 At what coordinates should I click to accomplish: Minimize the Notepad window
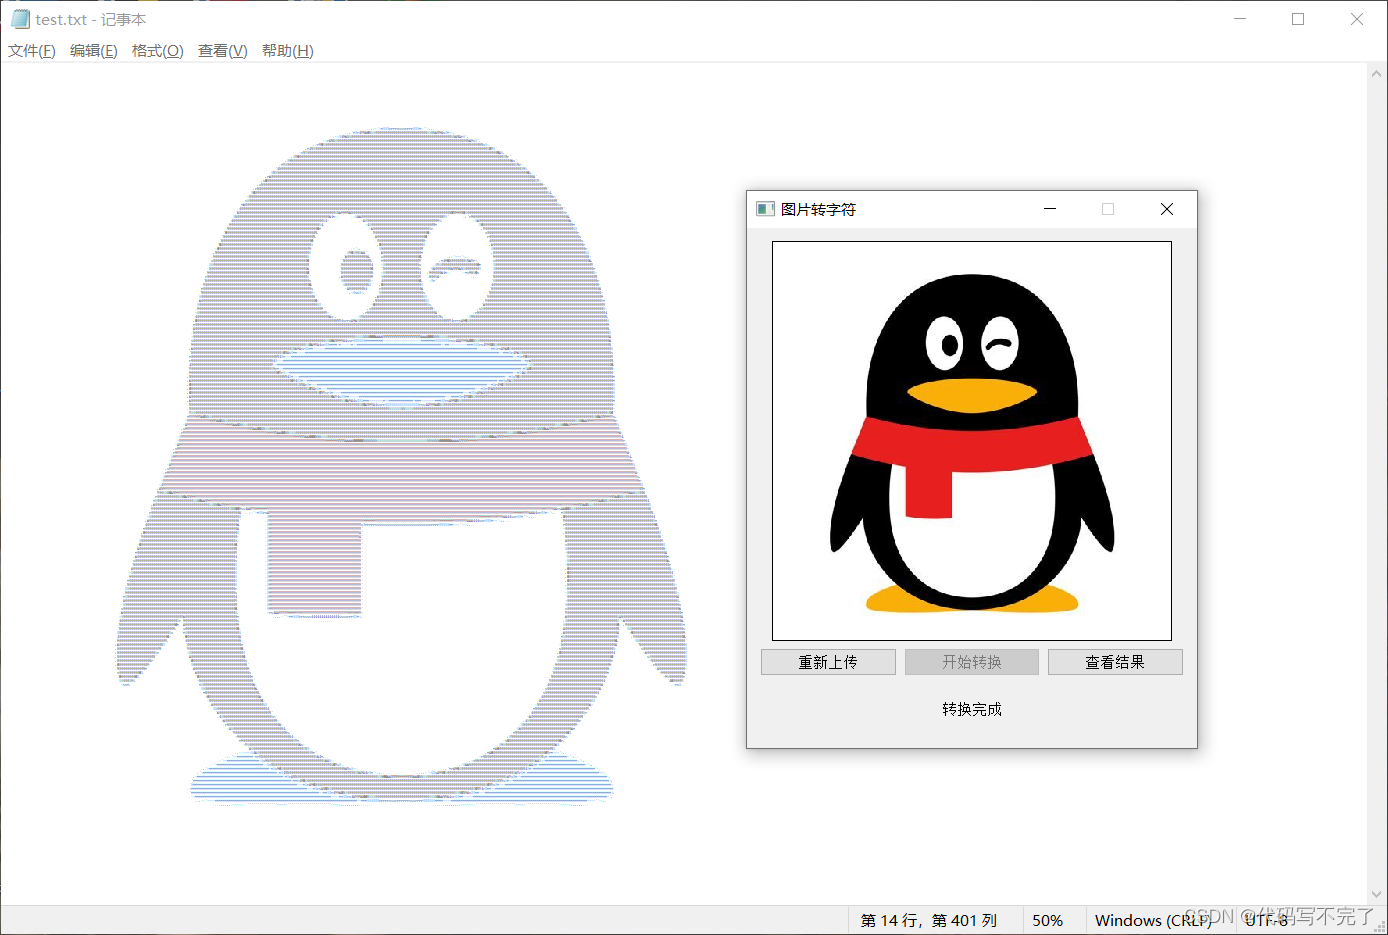pyautogui.click(x=1240, y=19)
